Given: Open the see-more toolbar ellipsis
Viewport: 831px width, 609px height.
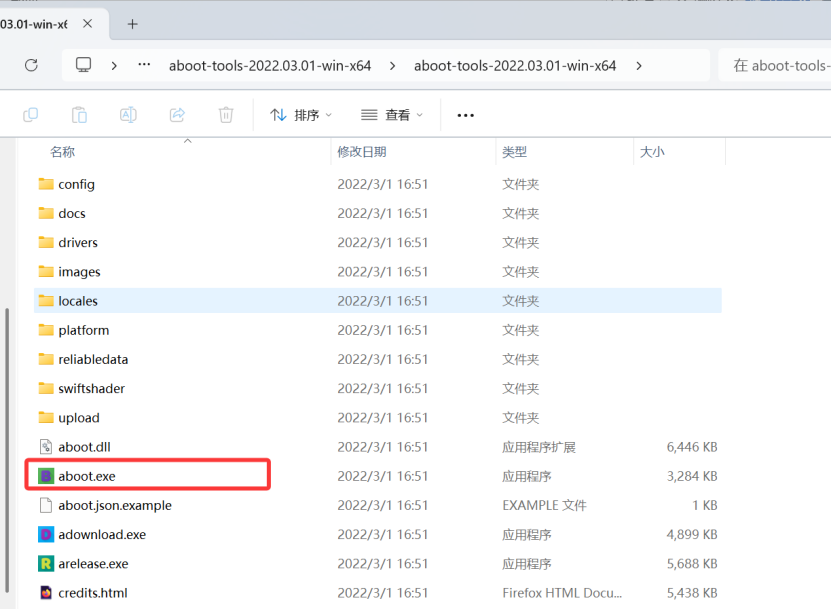Looking at the screenshot, I should pos(465,115).
